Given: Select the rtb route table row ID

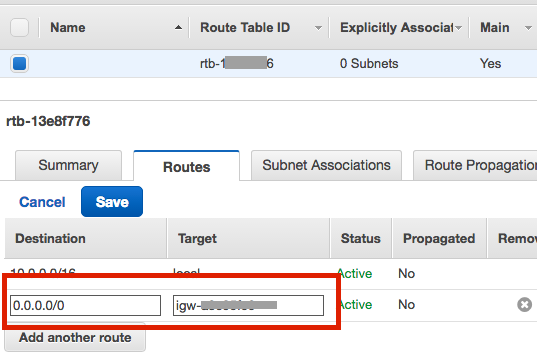Looking at the screenshot, I should pyautogui.click(x=237, y=63).
